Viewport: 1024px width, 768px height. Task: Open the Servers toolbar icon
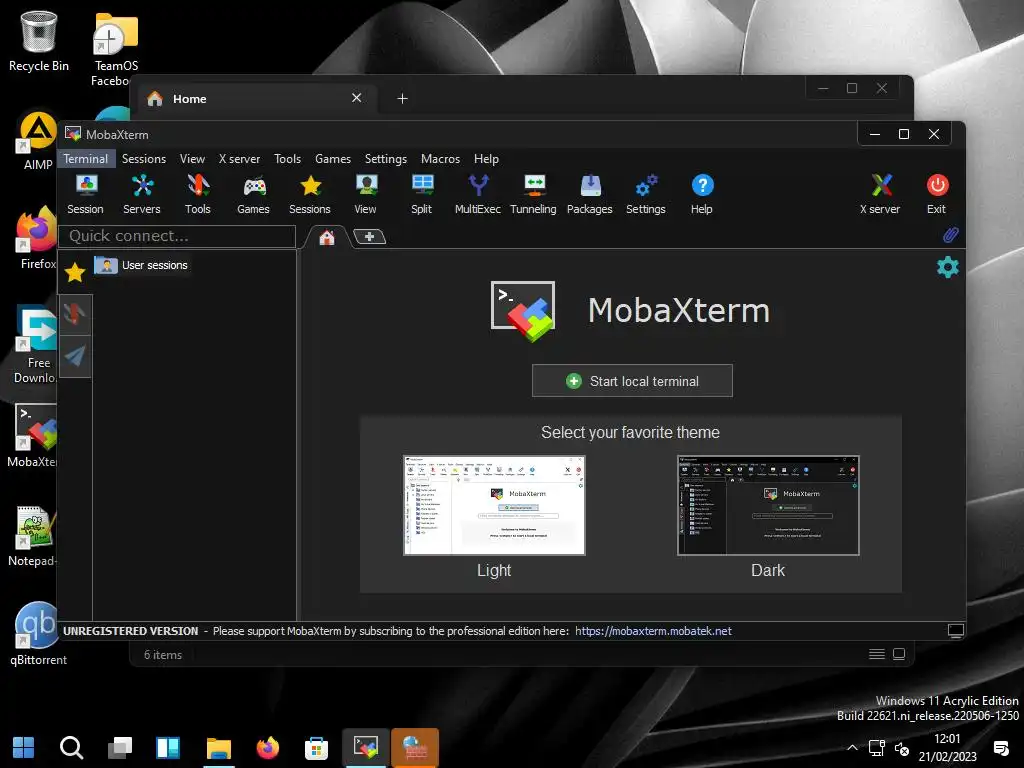pos(142,195)
